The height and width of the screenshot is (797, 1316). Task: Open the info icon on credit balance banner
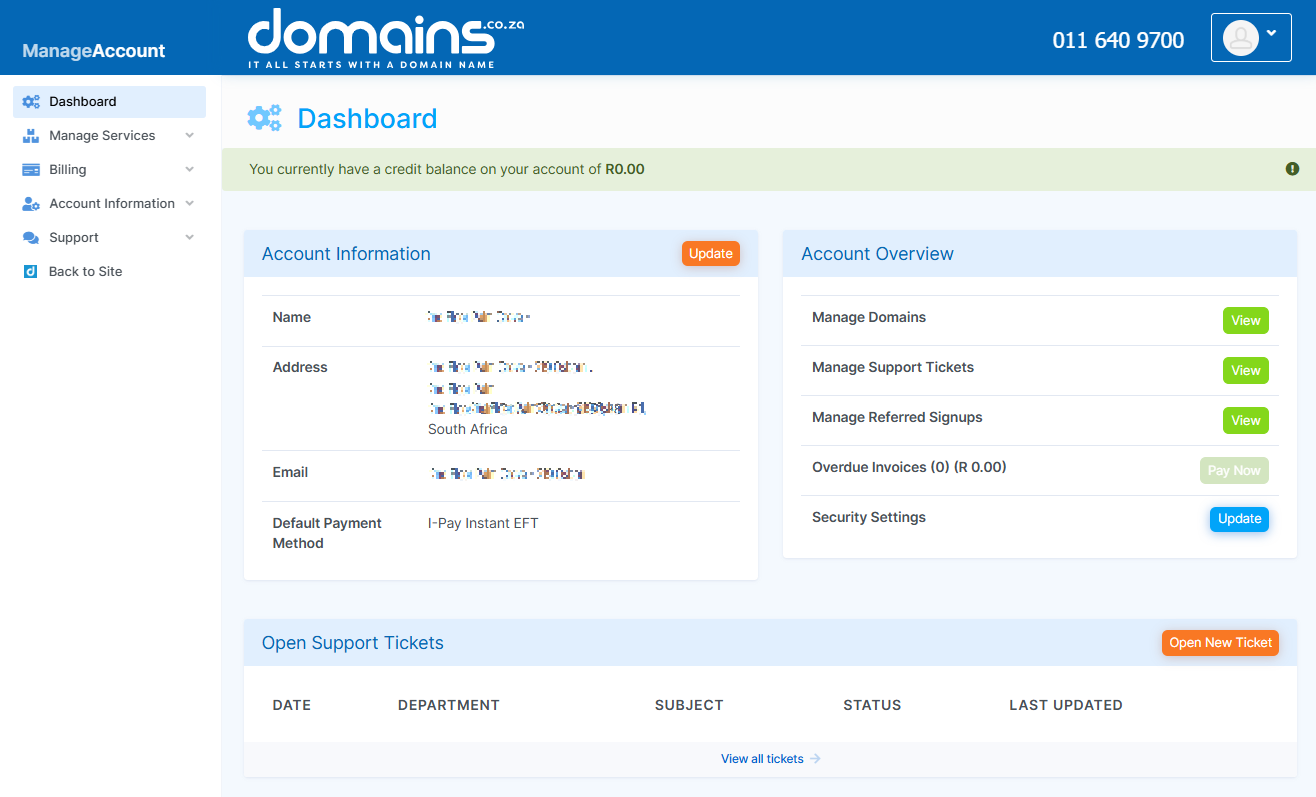1292,169
